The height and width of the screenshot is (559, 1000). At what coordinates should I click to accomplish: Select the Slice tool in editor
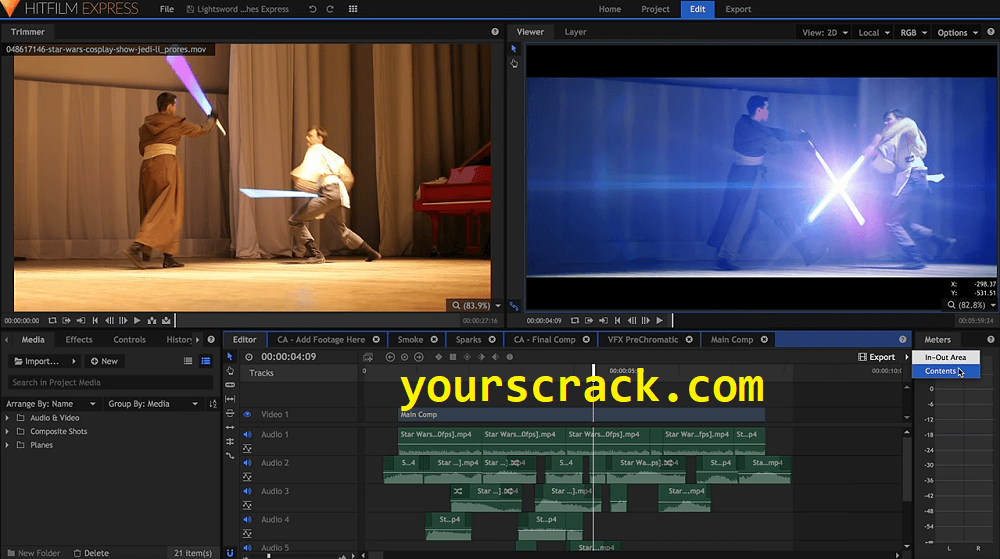tap(230, 385)
